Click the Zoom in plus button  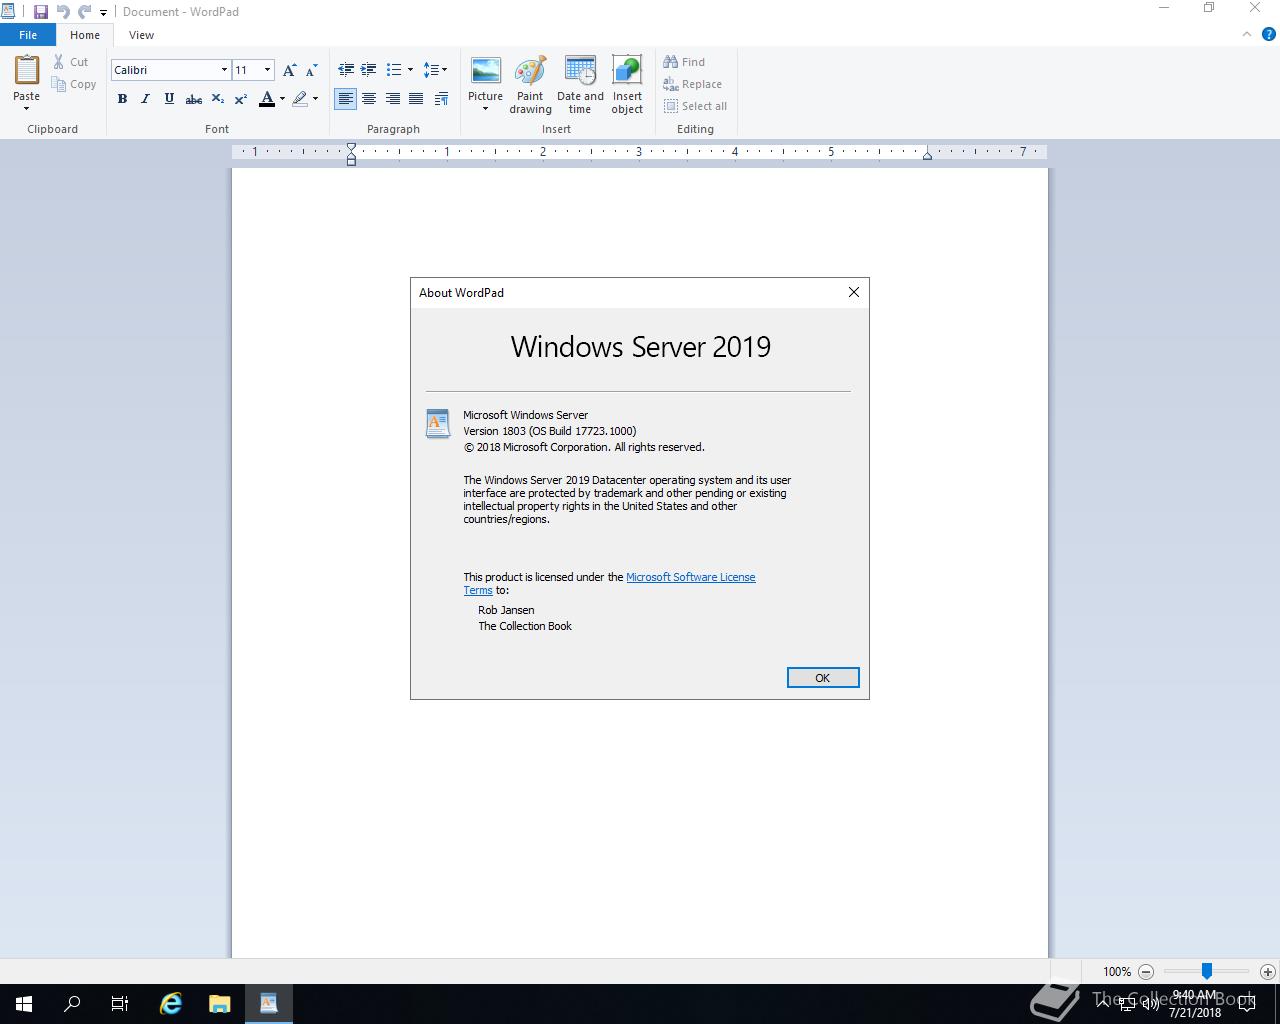tap(1268, 971)
